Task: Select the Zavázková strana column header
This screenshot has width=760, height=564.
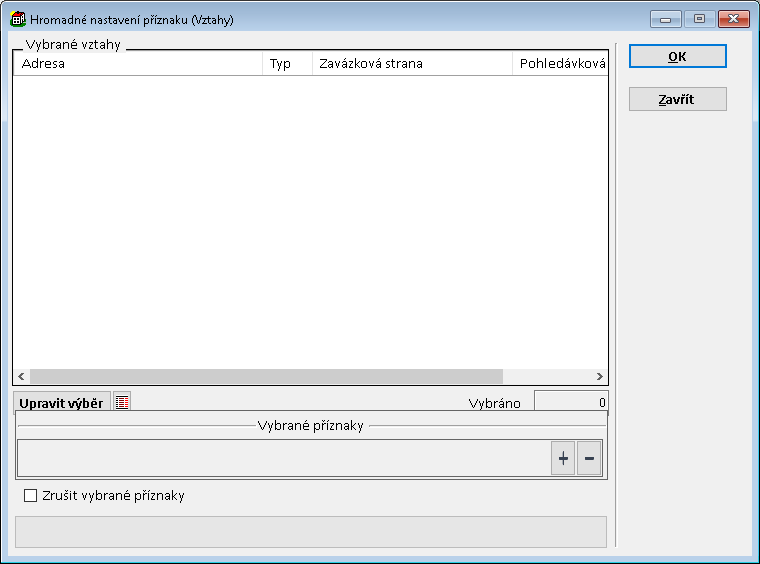Action: point(412,64)
